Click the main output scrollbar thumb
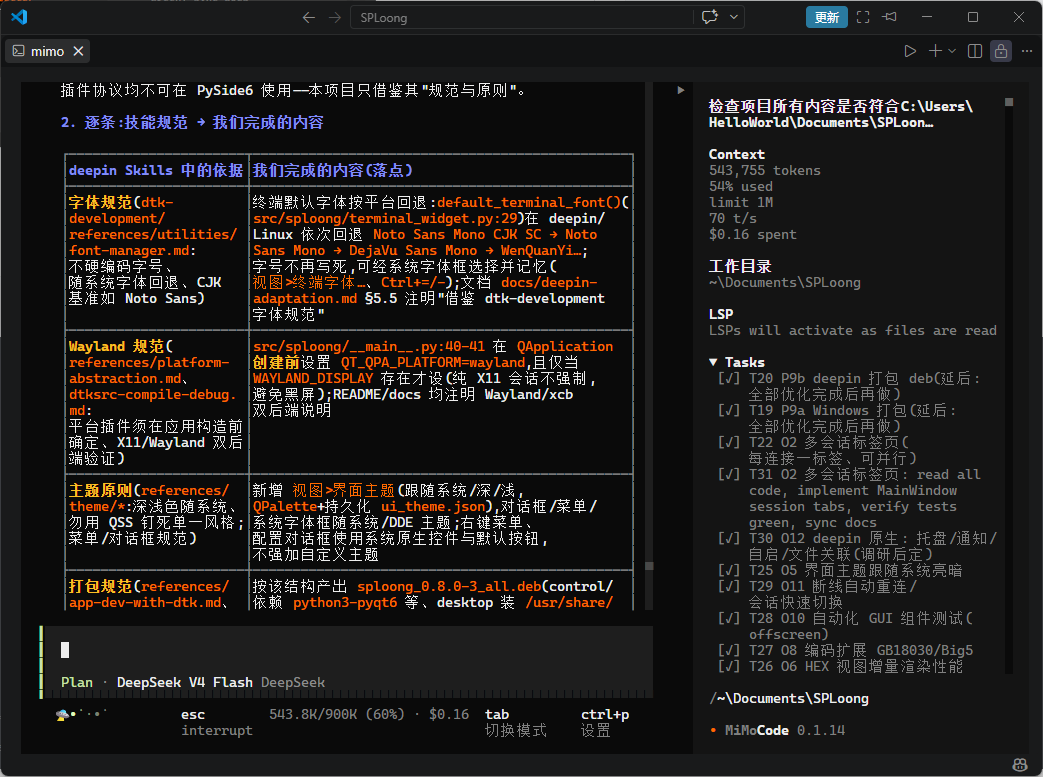 pyautogui.click(x=649, y=566)
